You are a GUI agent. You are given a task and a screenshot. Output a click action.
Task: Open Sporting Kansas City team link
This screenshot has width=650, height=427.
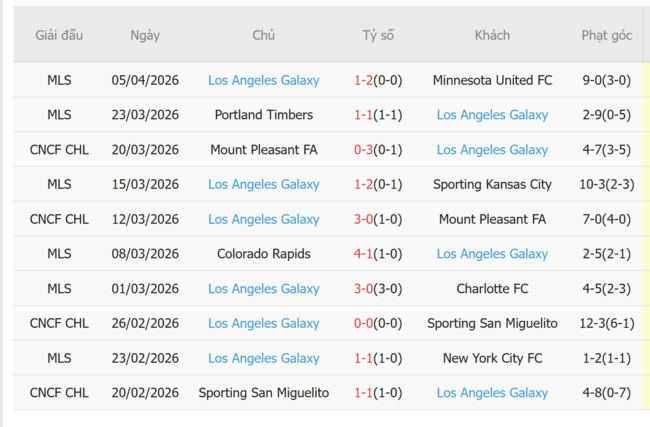pyautogui.click(x=492, y=185)
